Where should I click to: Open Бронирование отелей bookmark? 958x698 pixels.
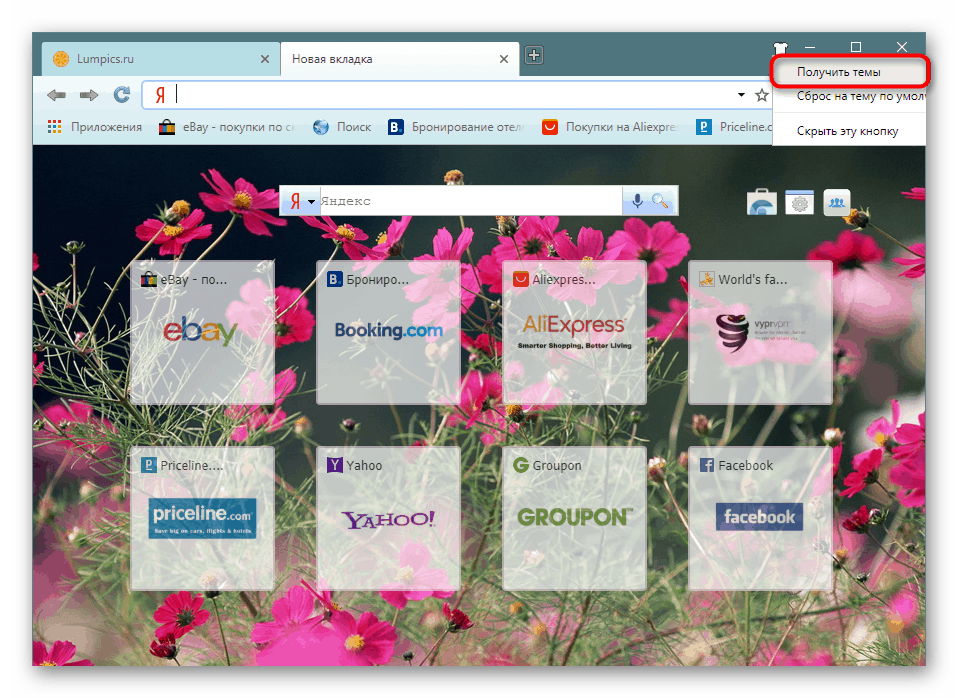coord(456,127)
